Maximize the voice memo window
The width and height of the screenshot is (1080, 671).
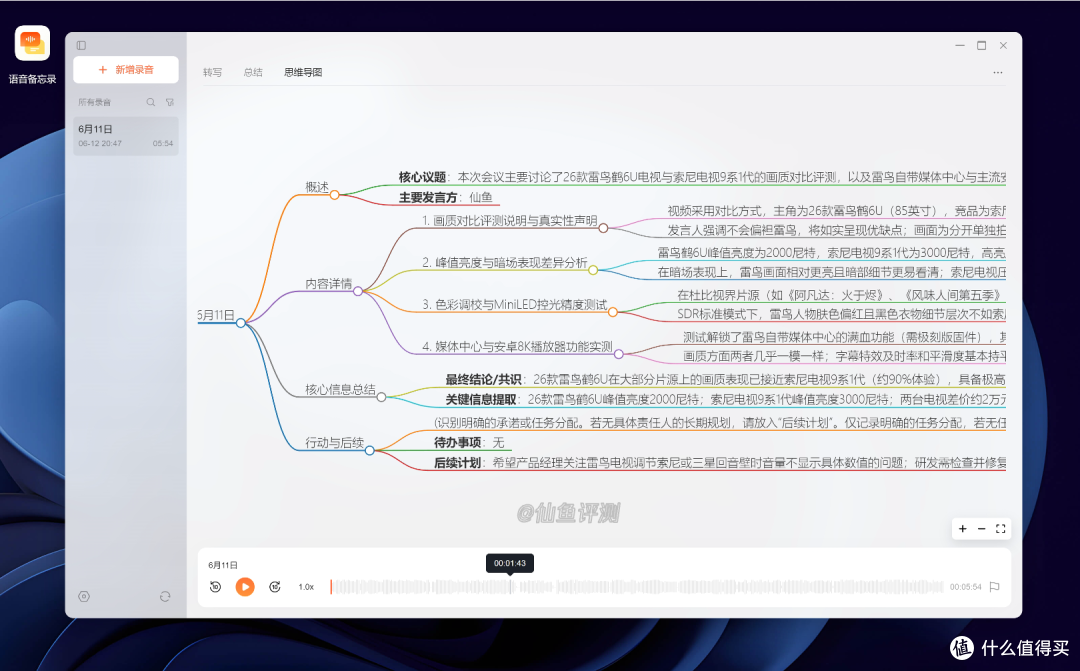pos(982,45)
